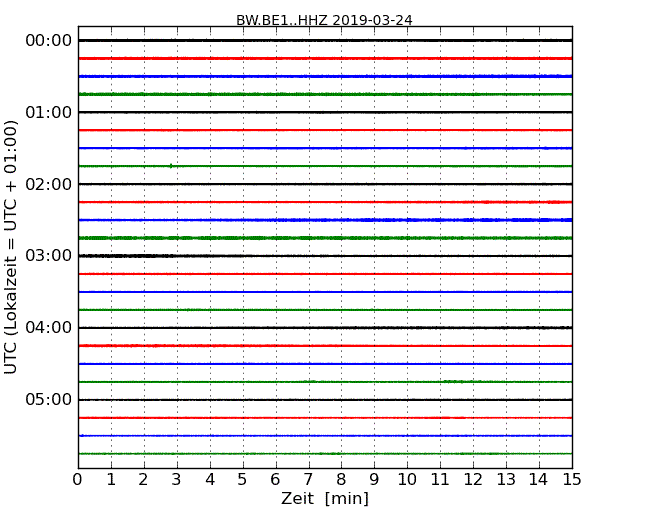Click the 05:00 time label

(49, 399)
